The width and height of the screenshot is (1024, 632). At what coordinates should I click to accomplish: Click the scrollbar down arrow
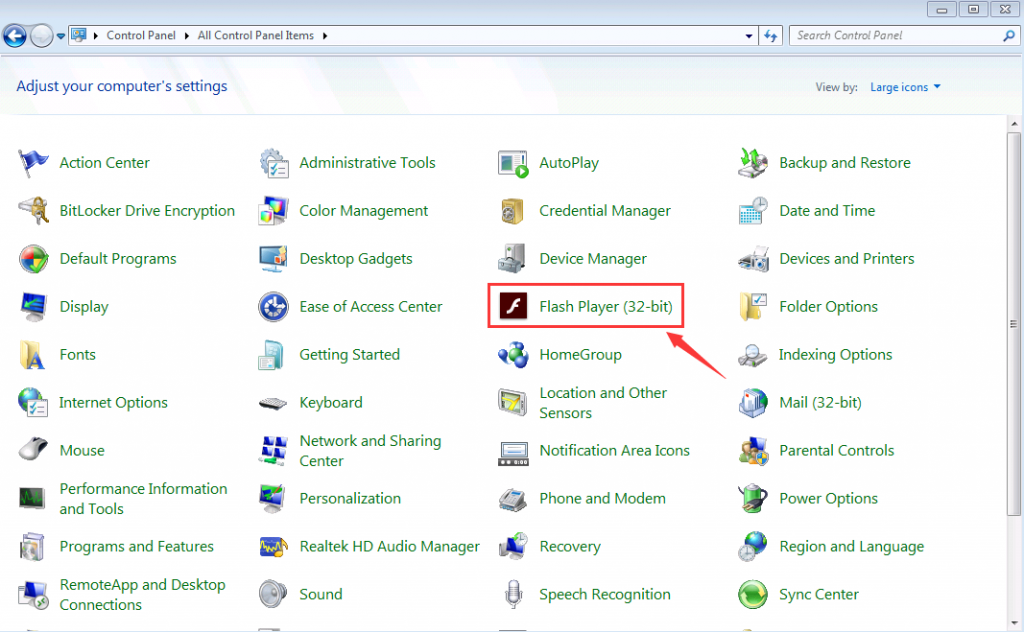[1014, 623]
